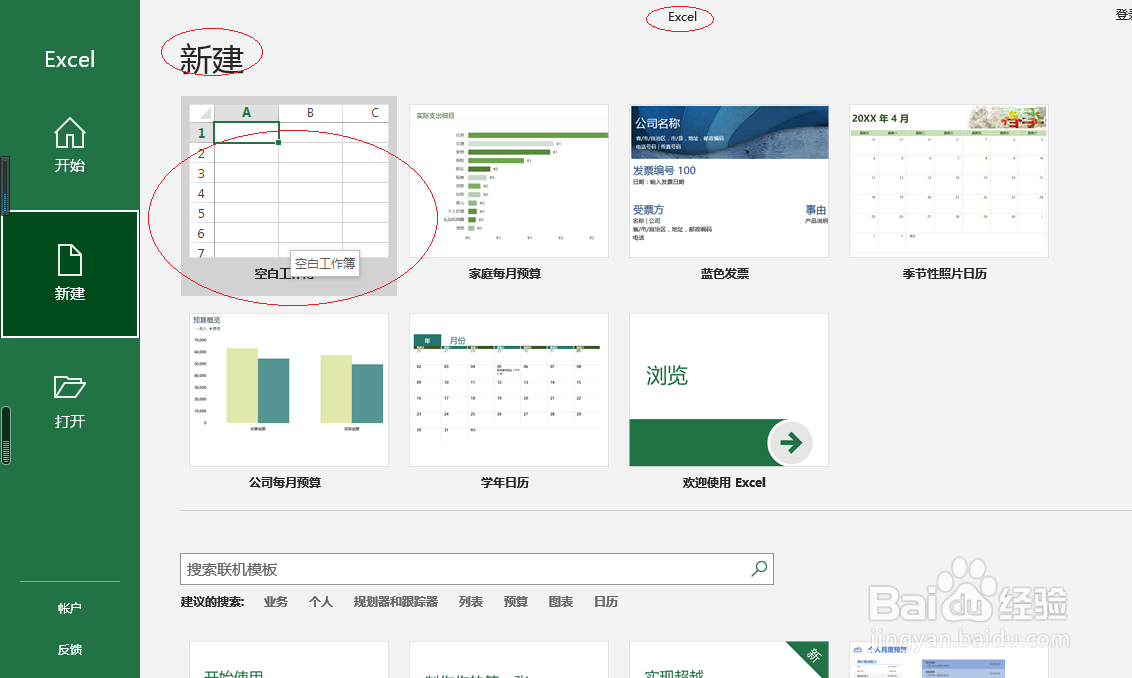The width and height of the screenshot is (1132, 678).
Task: Open the 反馈 page
Action: point(69,650)
